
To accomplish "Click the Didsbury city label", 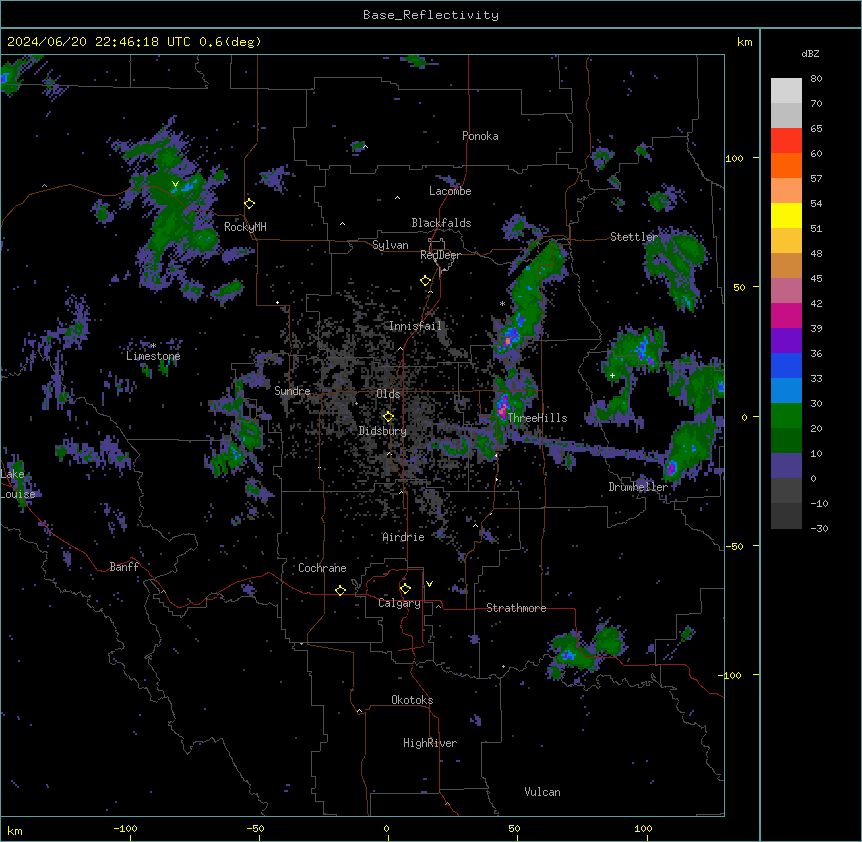I will 383,431.
